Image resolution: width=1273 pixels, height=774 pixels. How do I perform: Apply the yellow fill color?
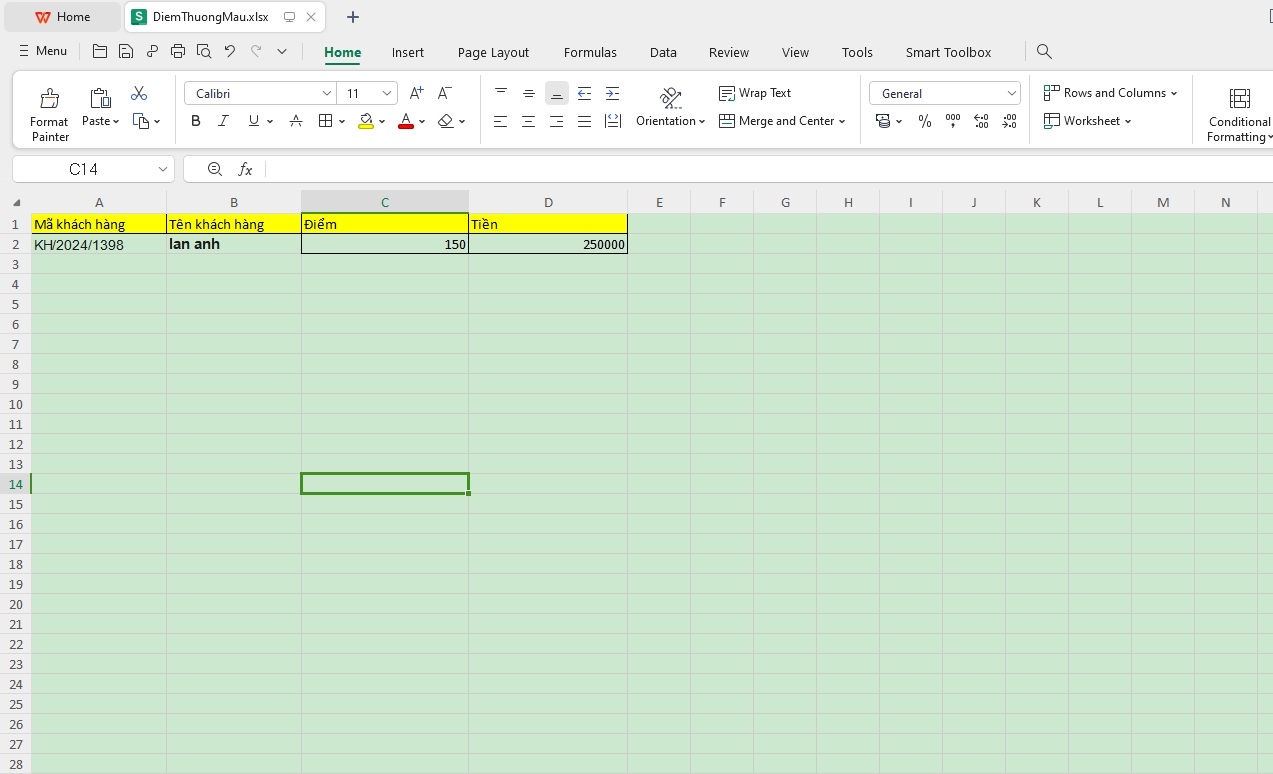366,121
